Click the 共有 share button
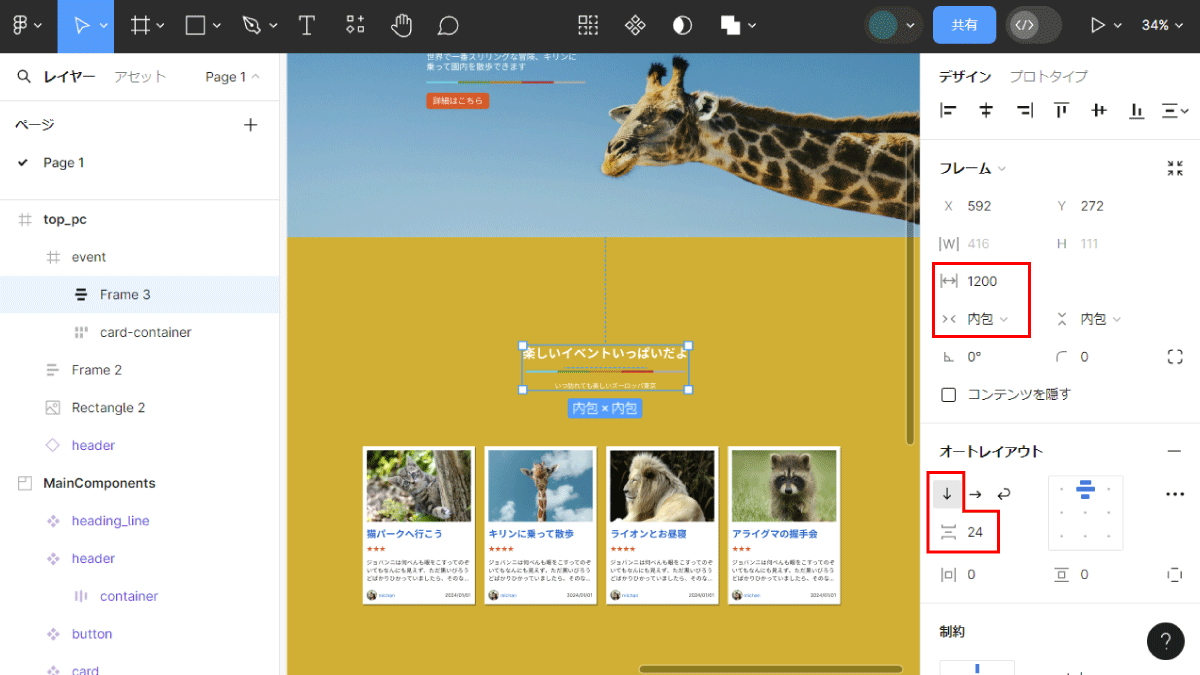The height and width of the screenshot is (675, 1200). [x=964, y=25]
